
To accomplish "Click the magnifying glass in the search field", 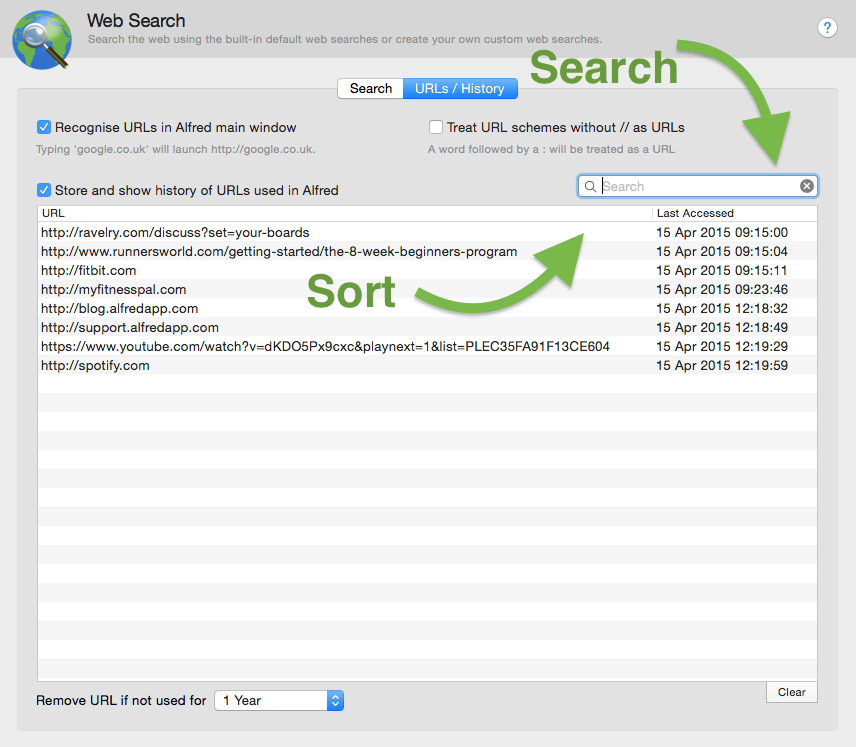I will tap(590, 186).
